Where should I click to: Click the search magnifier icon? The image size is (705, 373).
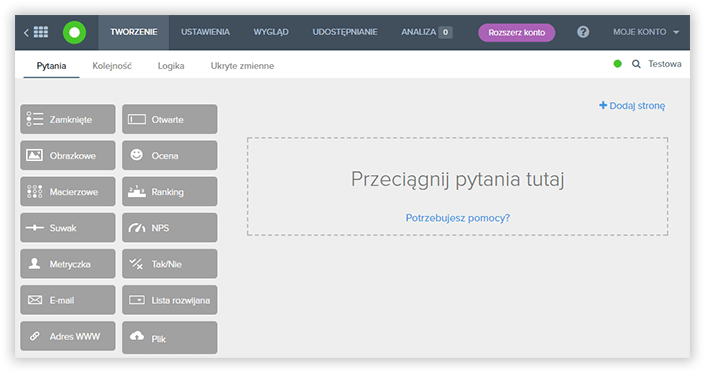[x=636, y=64]
